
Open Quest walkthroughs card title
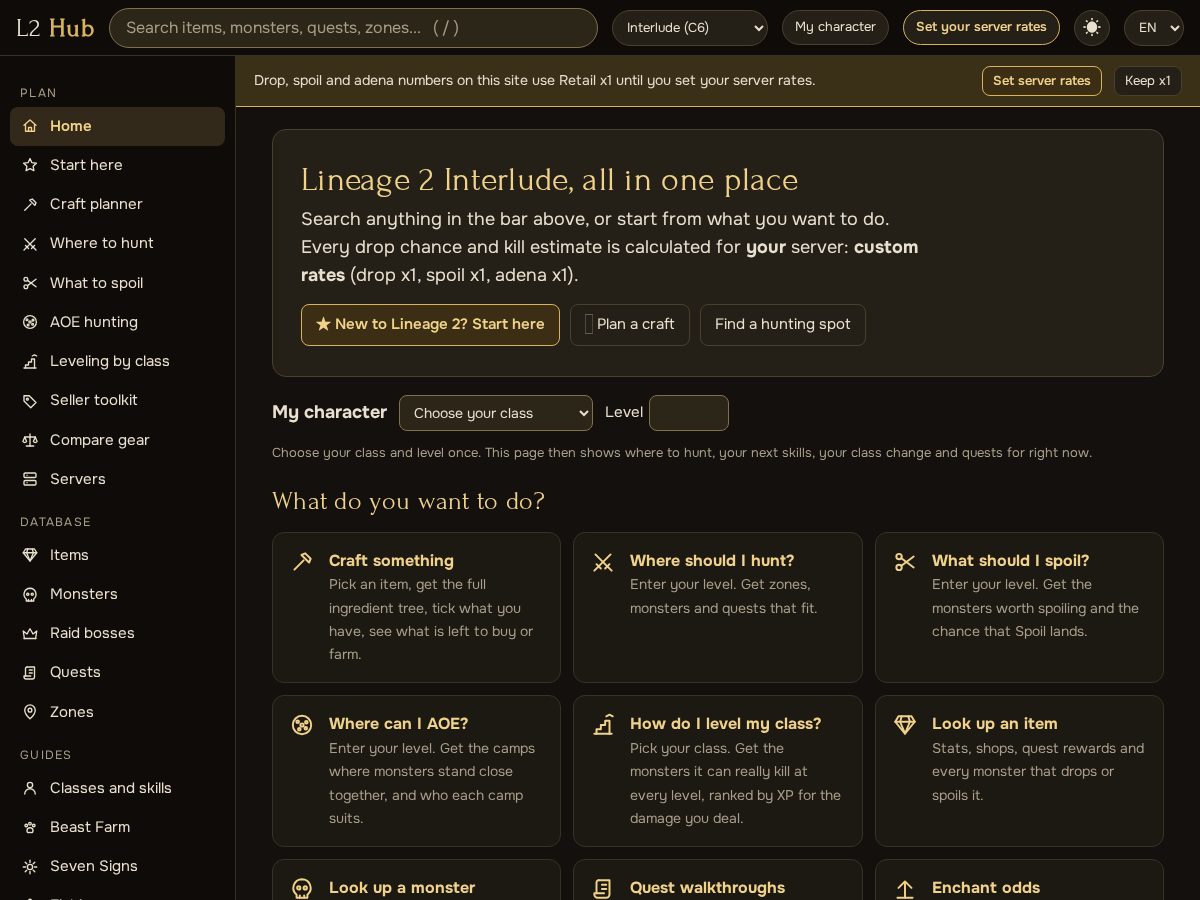pyautogui.click(x=707, y=888)
